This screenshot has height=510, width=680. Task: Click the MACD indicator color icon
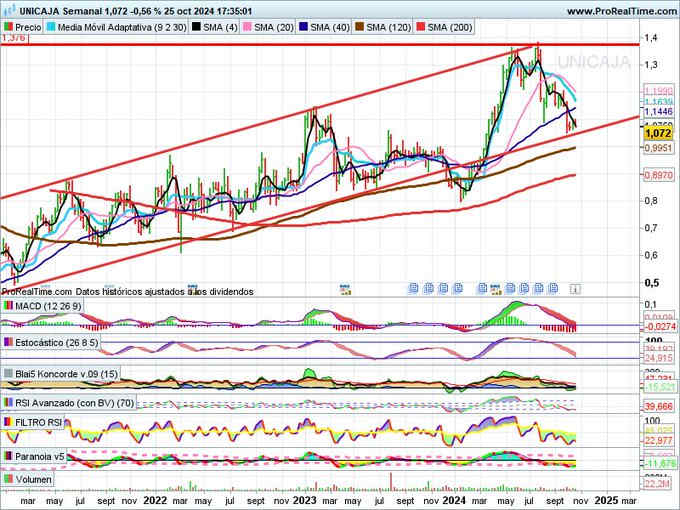click(x=8, y=306)
